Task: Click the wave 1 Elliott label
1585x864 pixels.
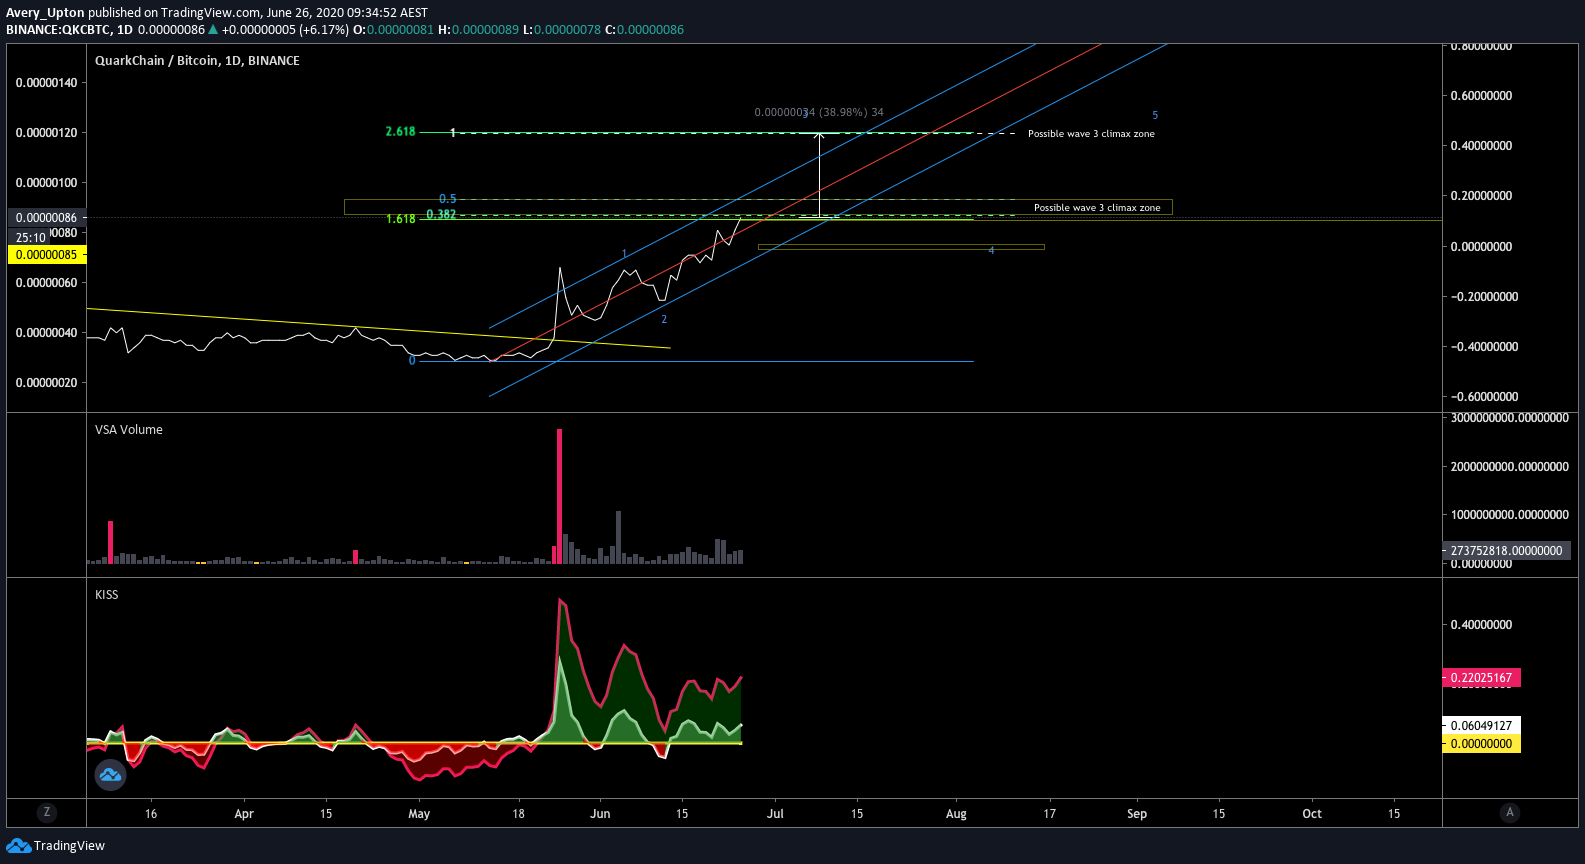Action: 624,254
